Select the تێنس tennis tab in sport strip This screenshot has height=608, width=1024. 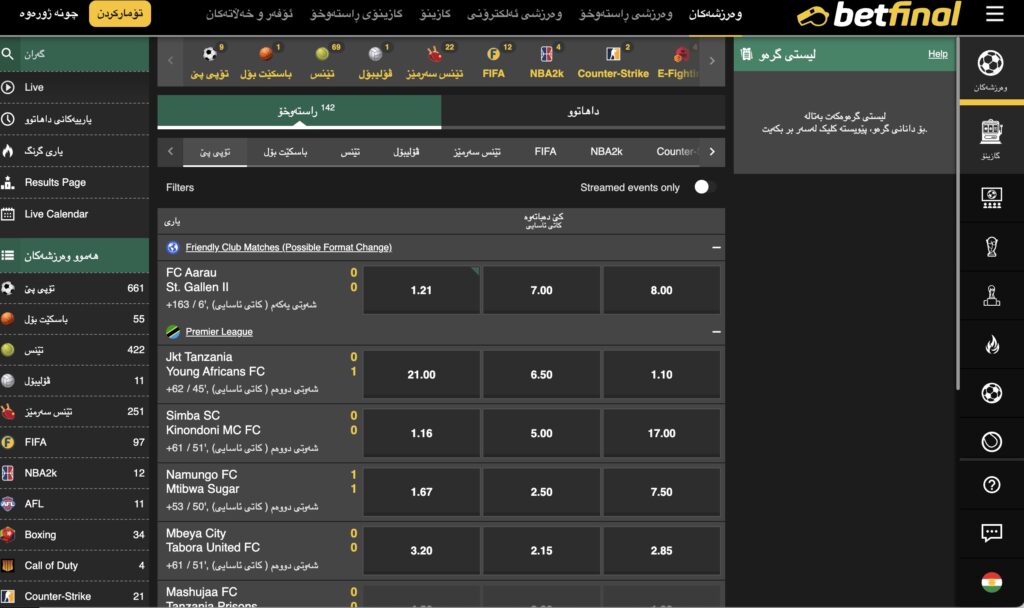(350, 152)
